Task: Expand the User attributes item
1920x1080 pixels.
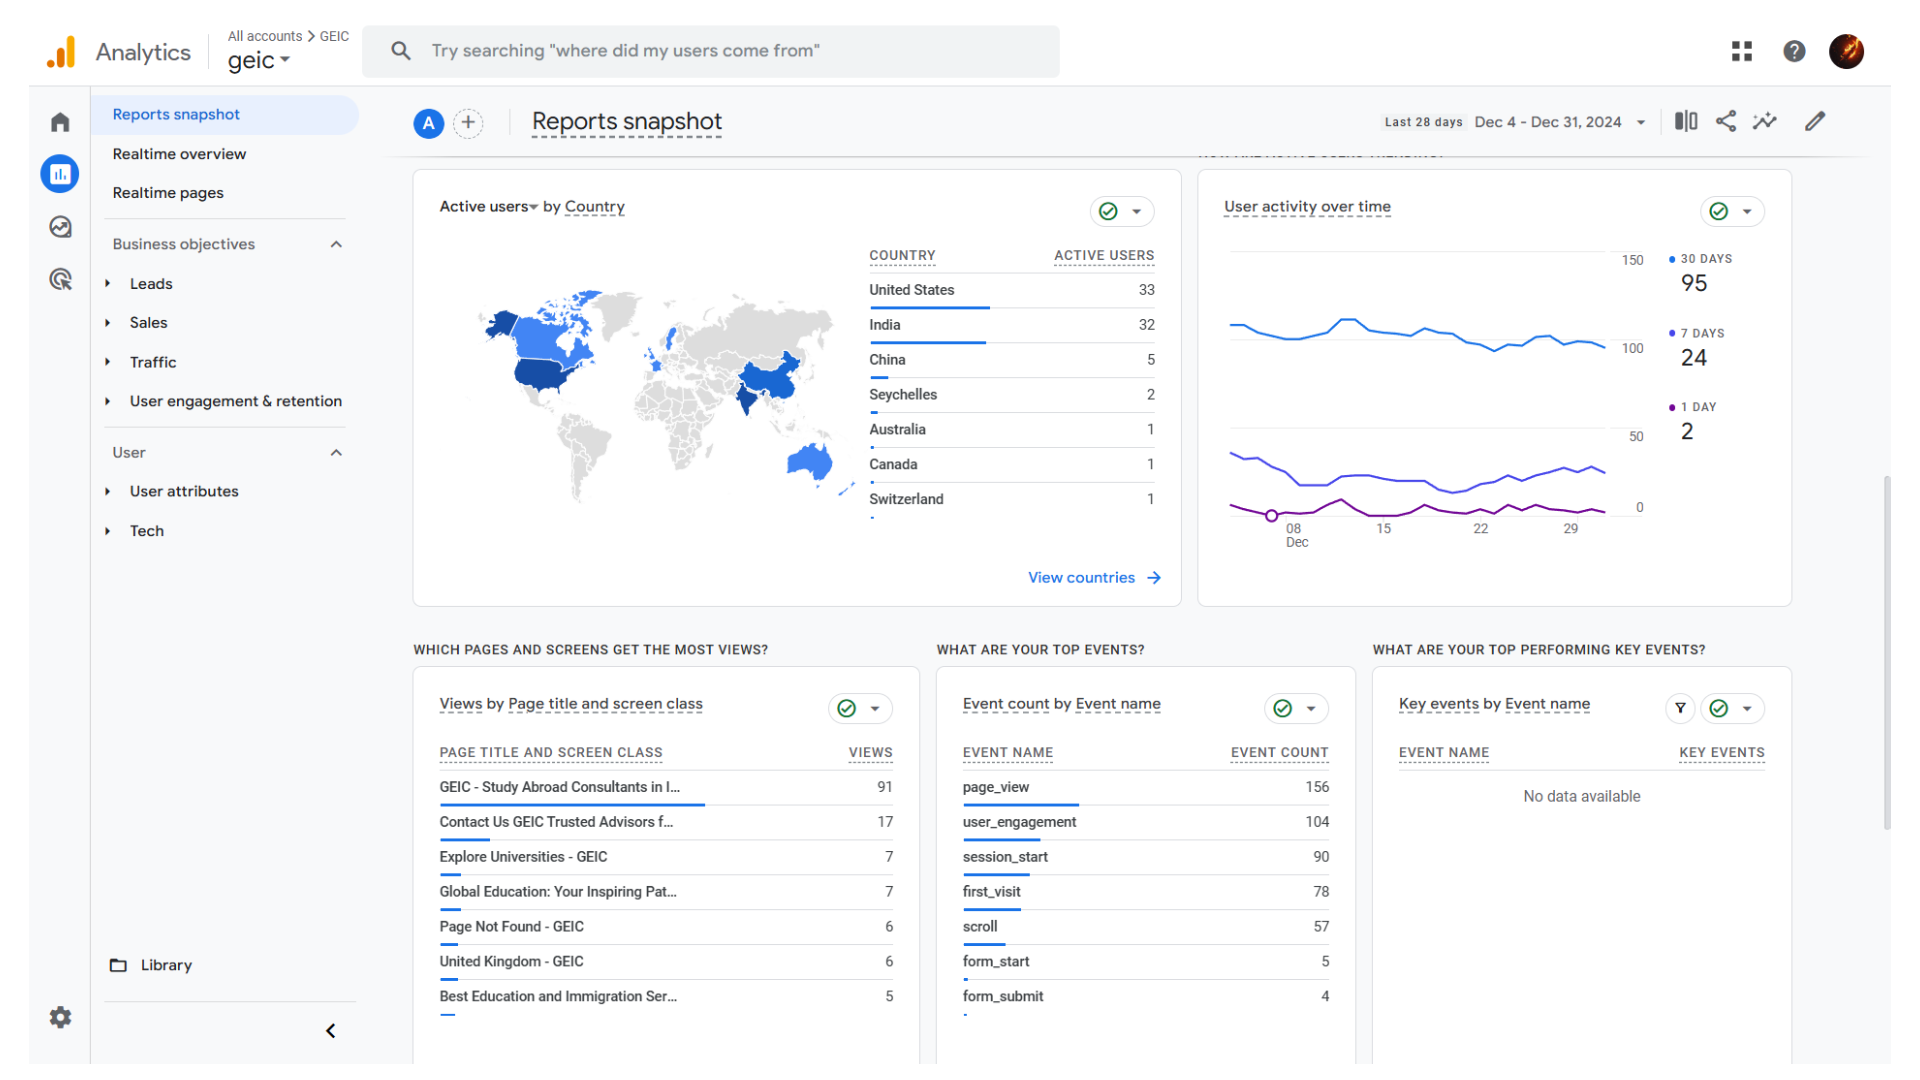Action: pyautogui.click(x=108, y=491)
